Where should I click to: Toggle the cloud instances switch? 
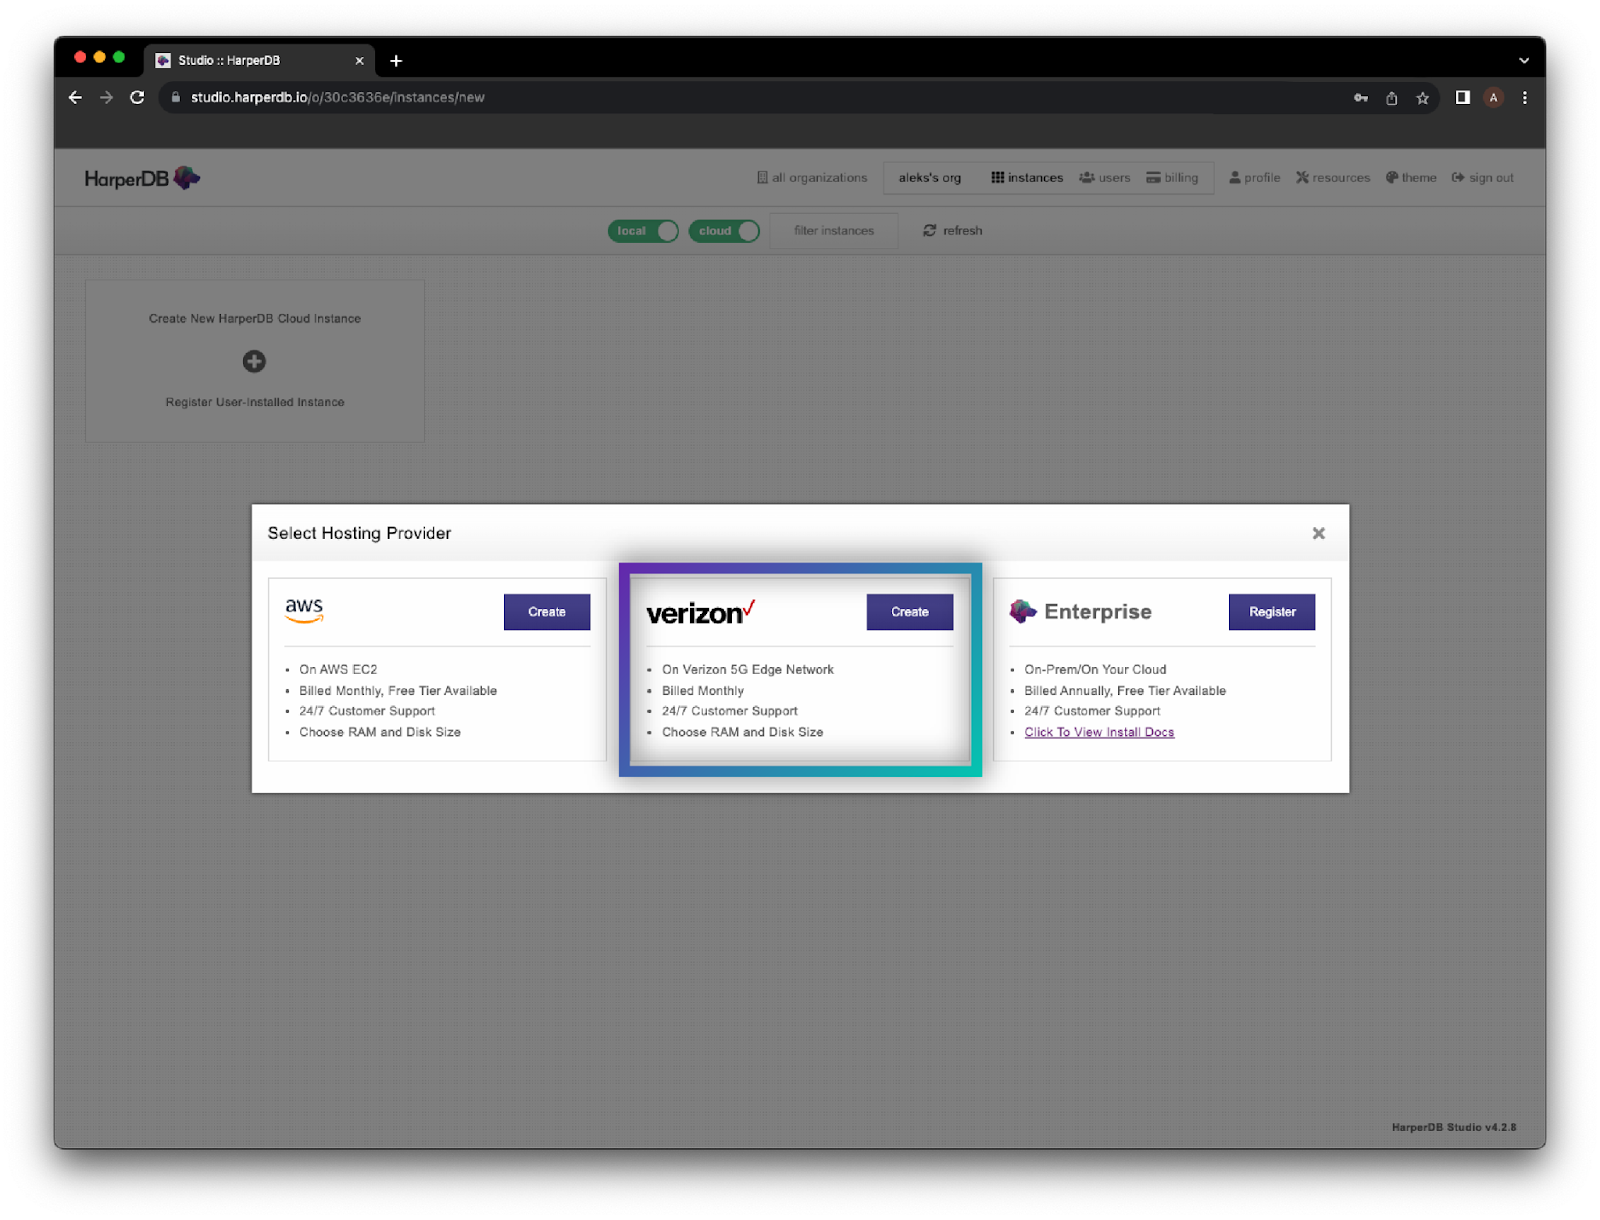pos(724,231)
